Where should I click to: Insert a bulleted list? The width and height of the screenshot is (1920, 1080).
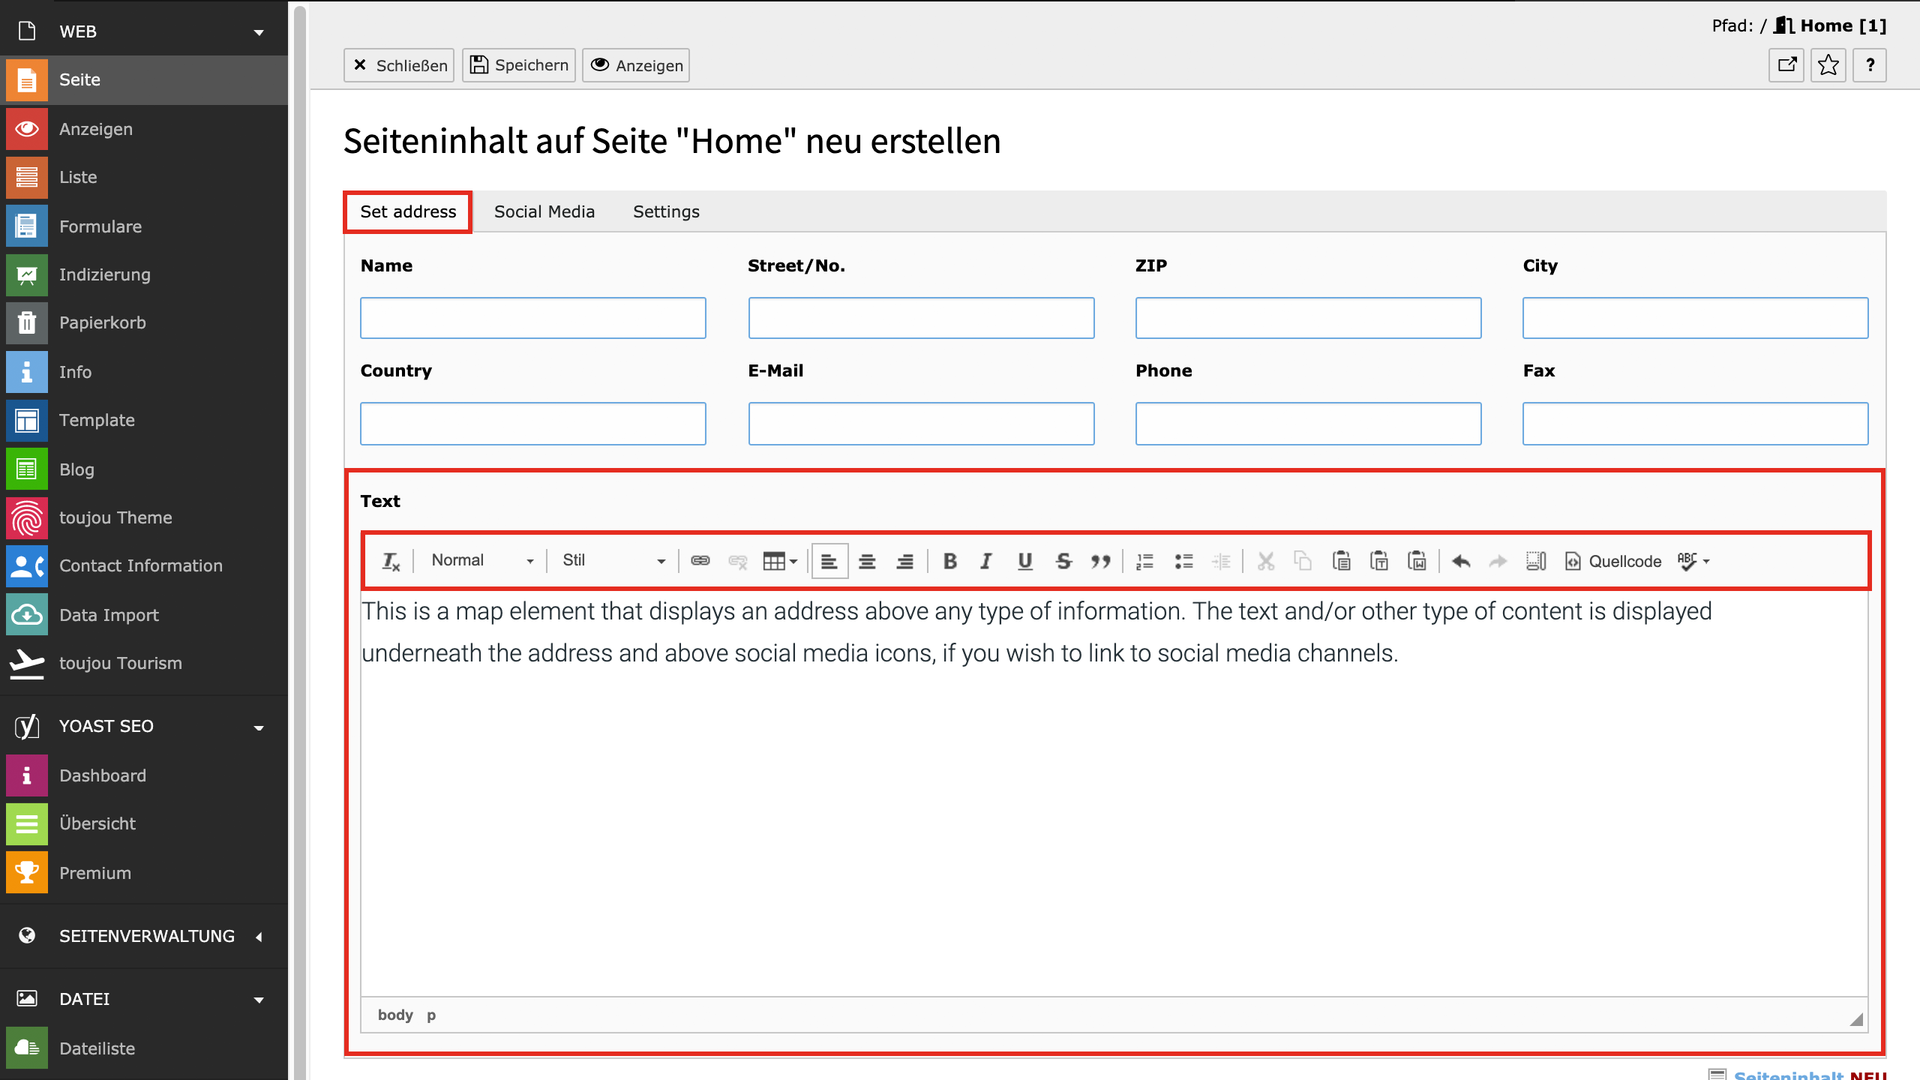pyautogui.click(x=1184, y=562)
